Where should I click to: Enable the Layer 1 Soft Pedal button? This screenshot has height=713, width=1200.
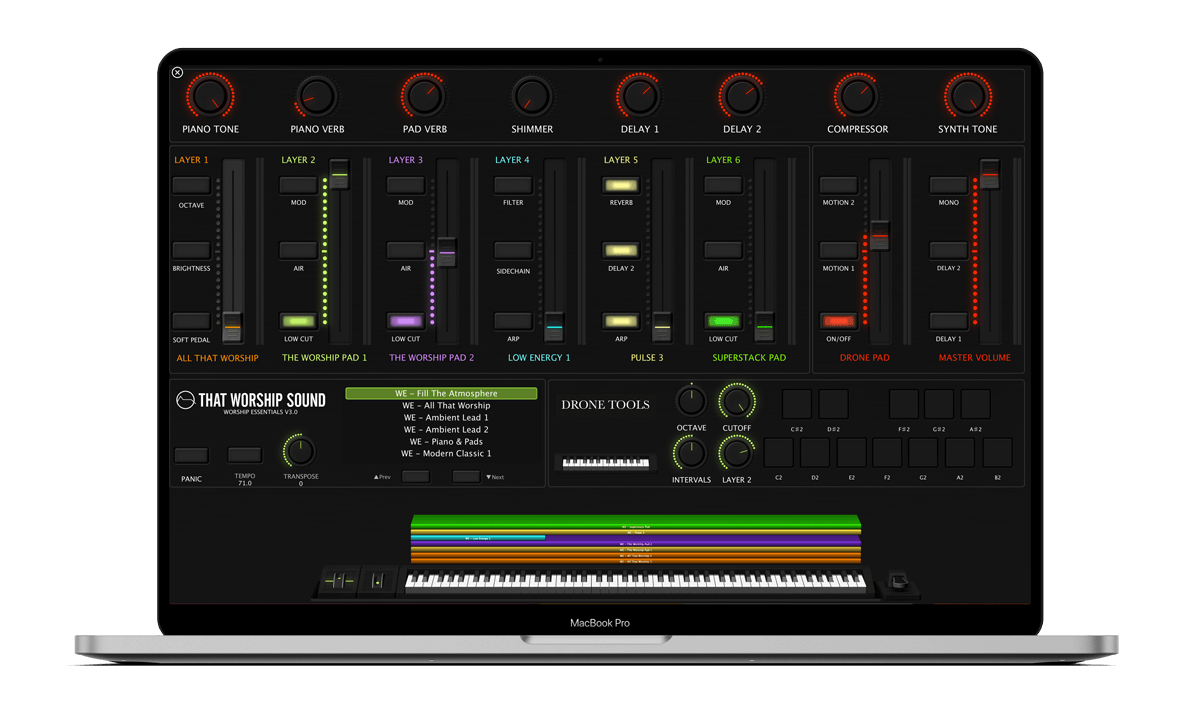coord(191,321)
